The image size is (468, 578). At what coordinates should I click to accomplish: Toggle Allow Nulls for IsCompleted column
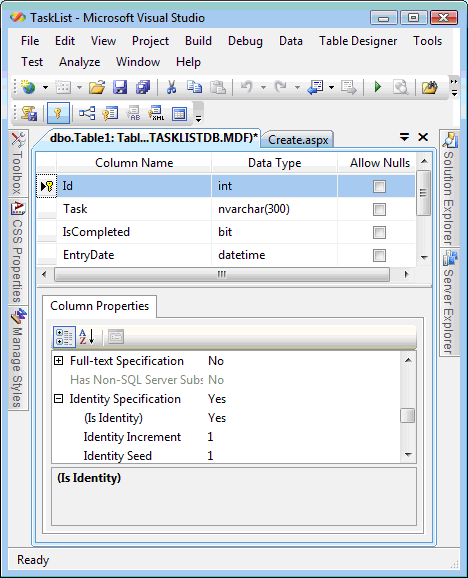(379, 232)
